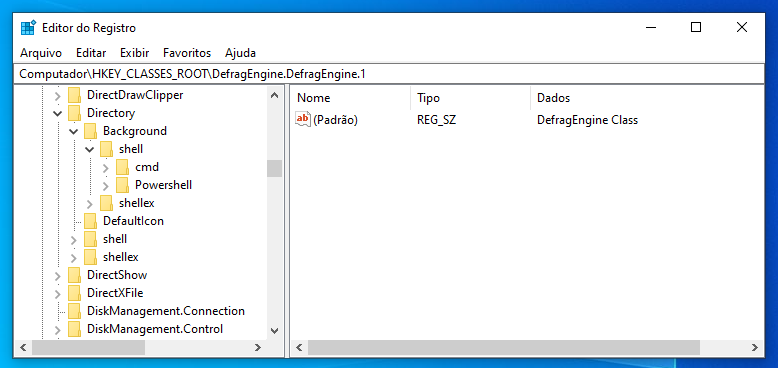Click tree pane scroll up arrow
The image size is (778, 368).
[274, 95]
